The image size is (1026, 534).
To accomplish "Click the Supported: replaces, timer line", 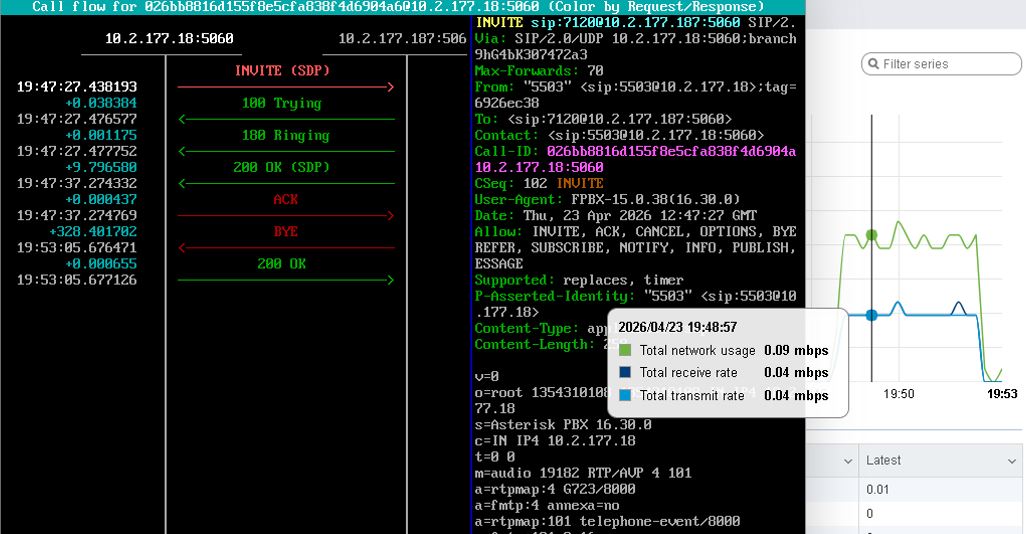I will tap(579, 280).
